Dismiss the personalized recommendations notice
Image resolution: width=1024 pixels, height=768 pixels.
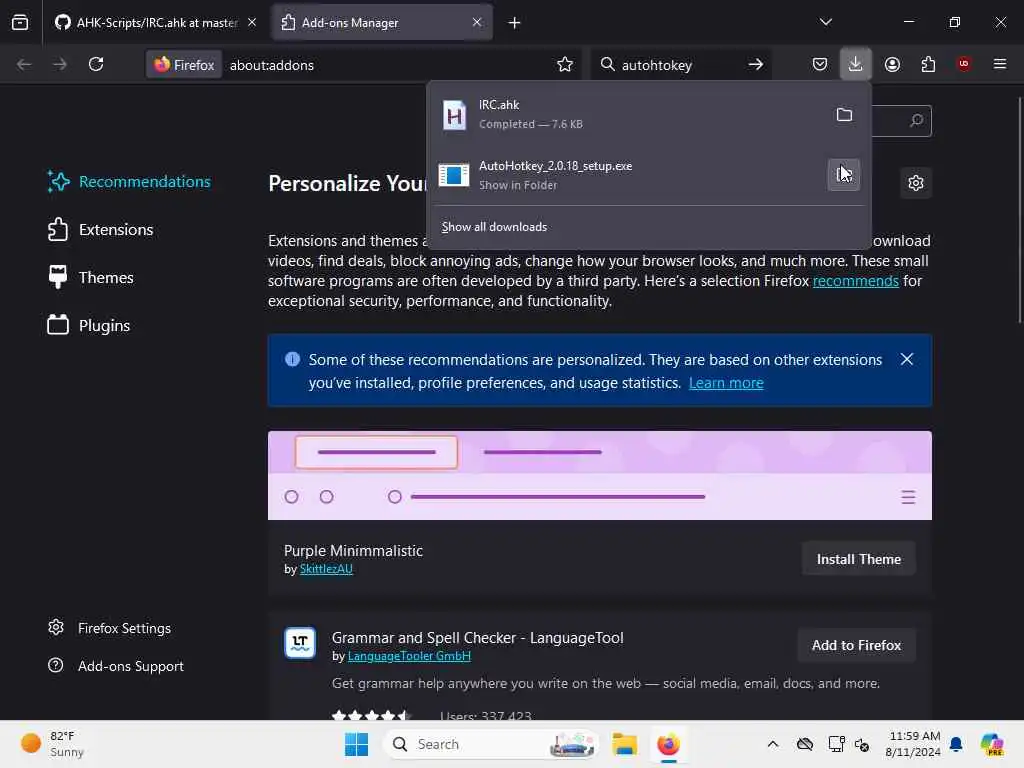tap(906, 359)
